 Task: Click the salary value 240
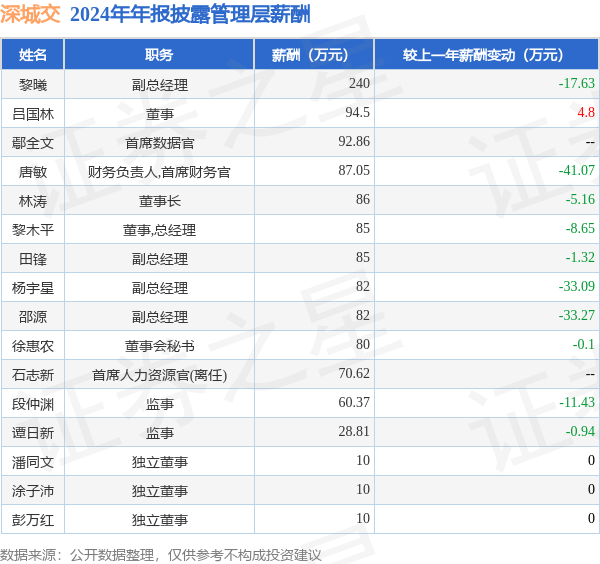(359, 83)
